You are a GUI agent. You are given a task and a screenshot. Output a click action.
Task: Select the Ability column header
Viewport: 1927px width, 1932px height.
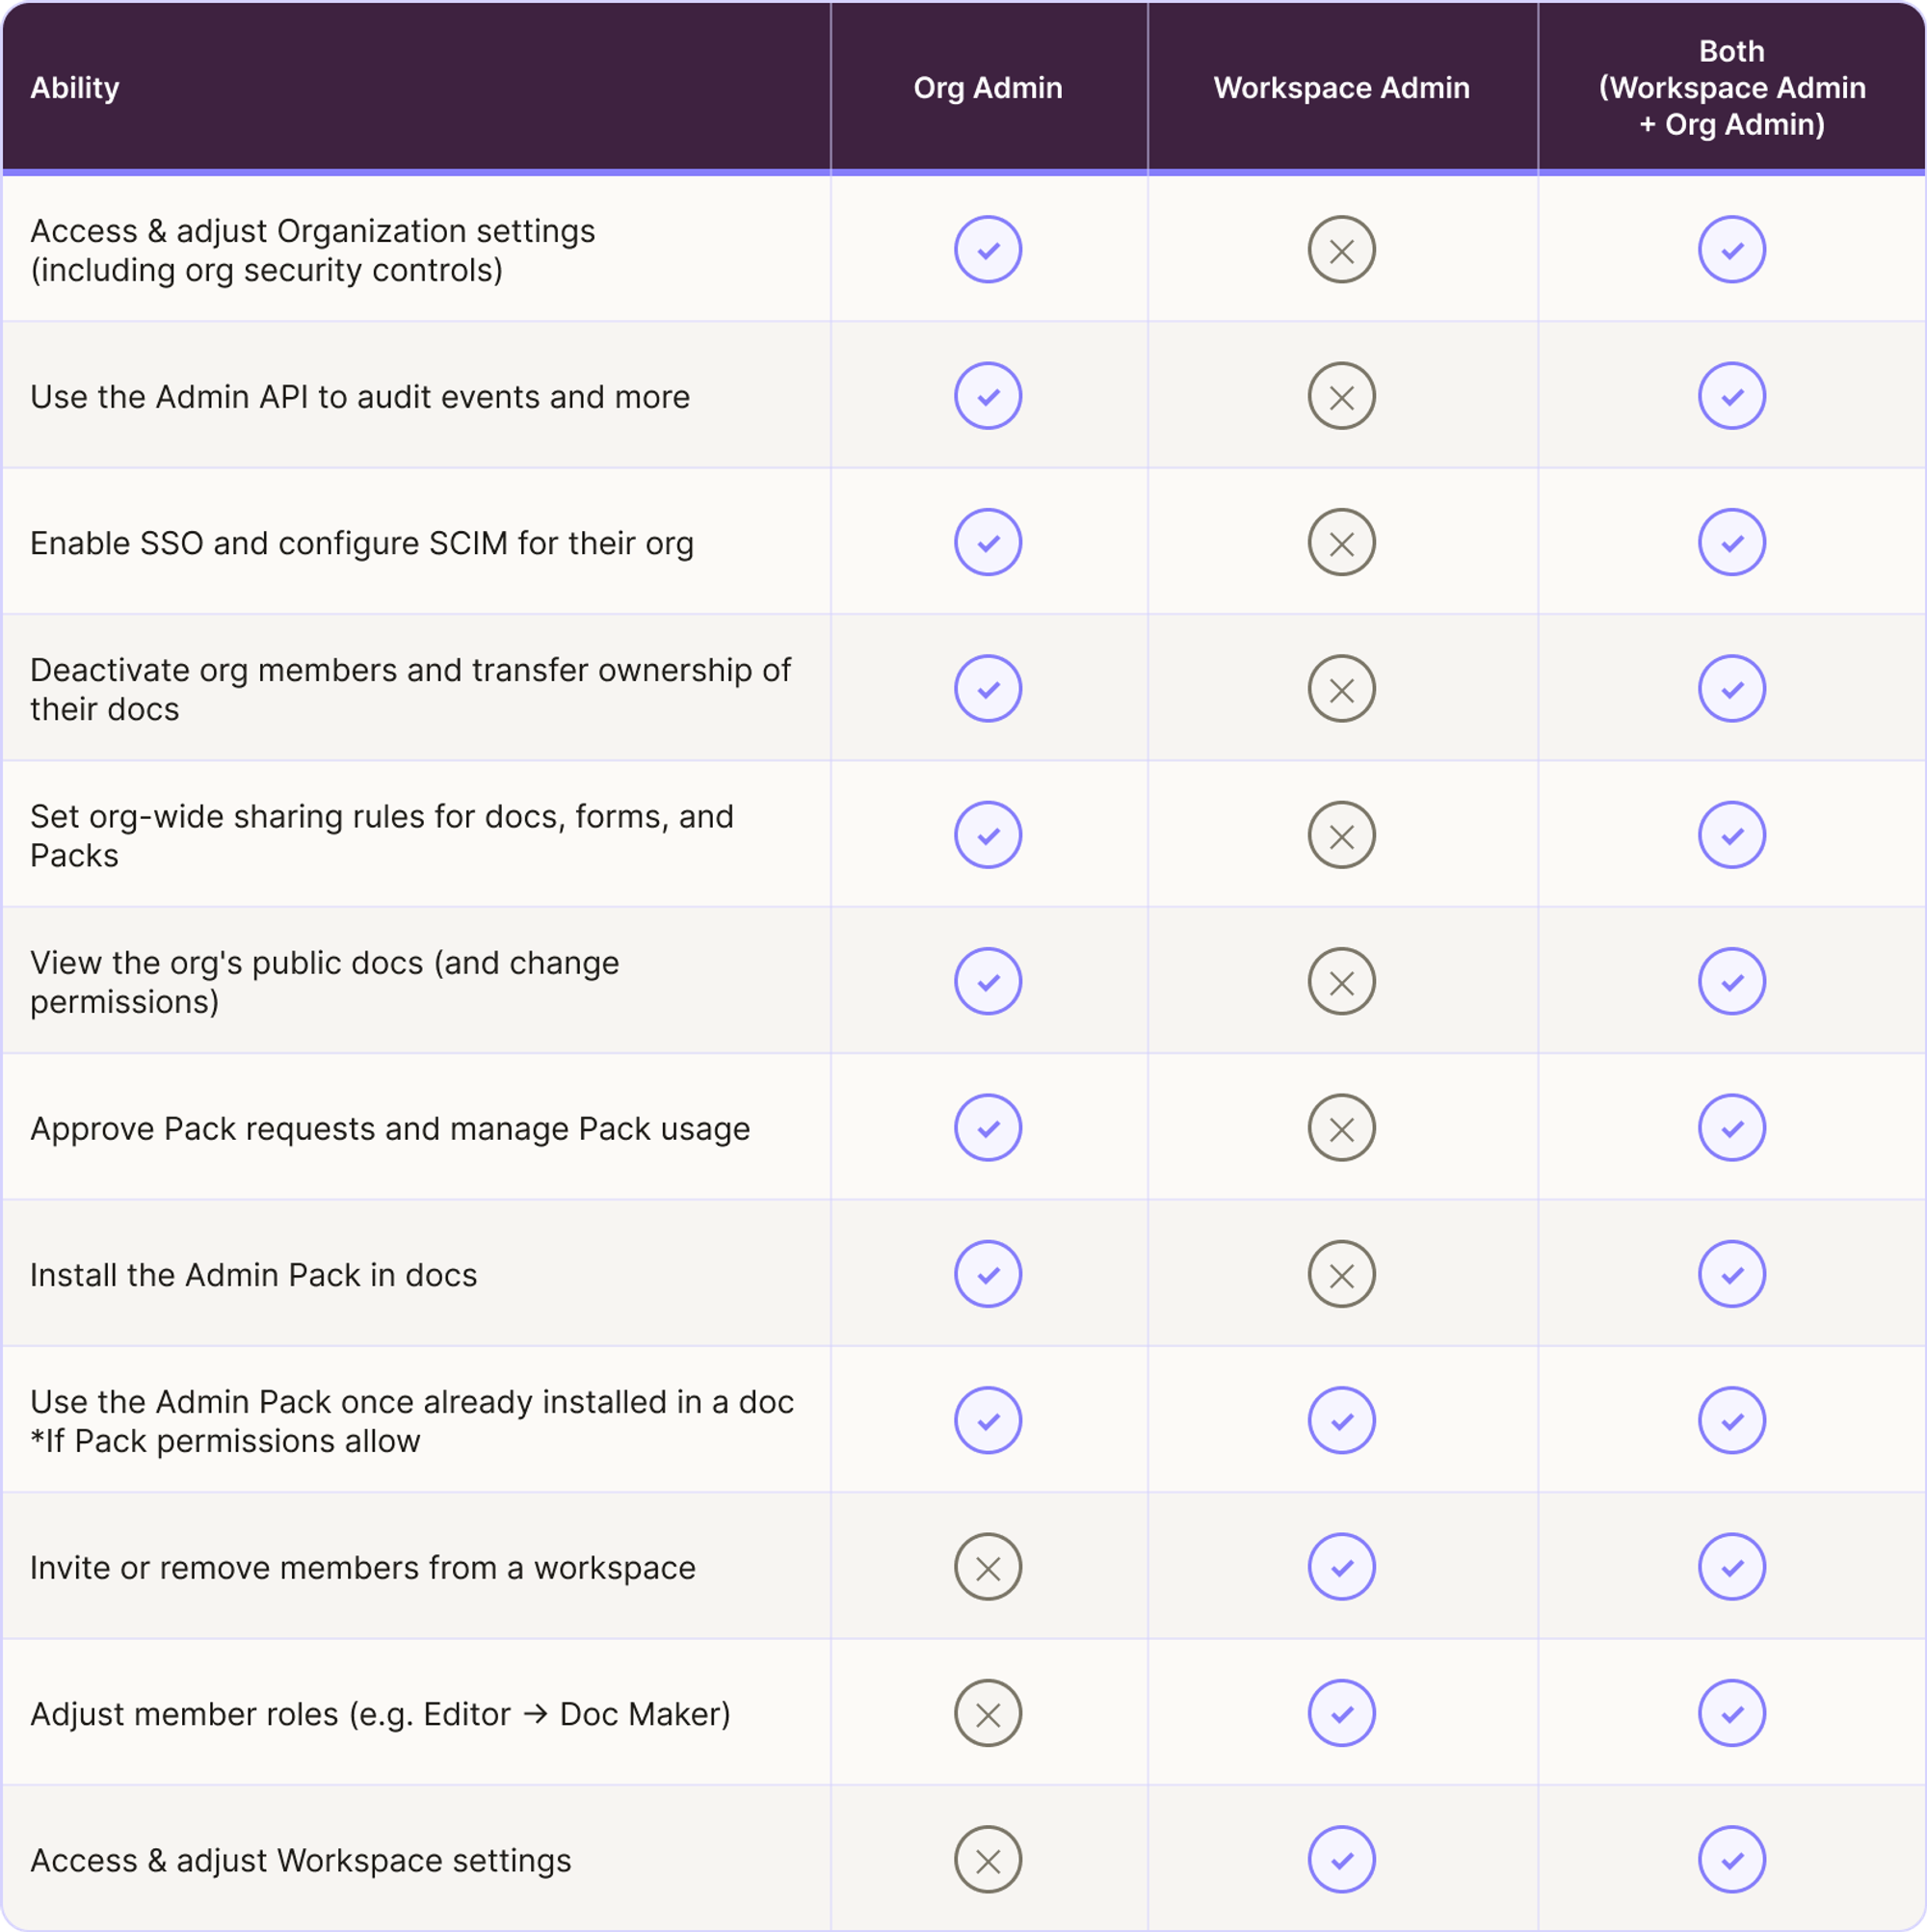[x=75, y=88]
